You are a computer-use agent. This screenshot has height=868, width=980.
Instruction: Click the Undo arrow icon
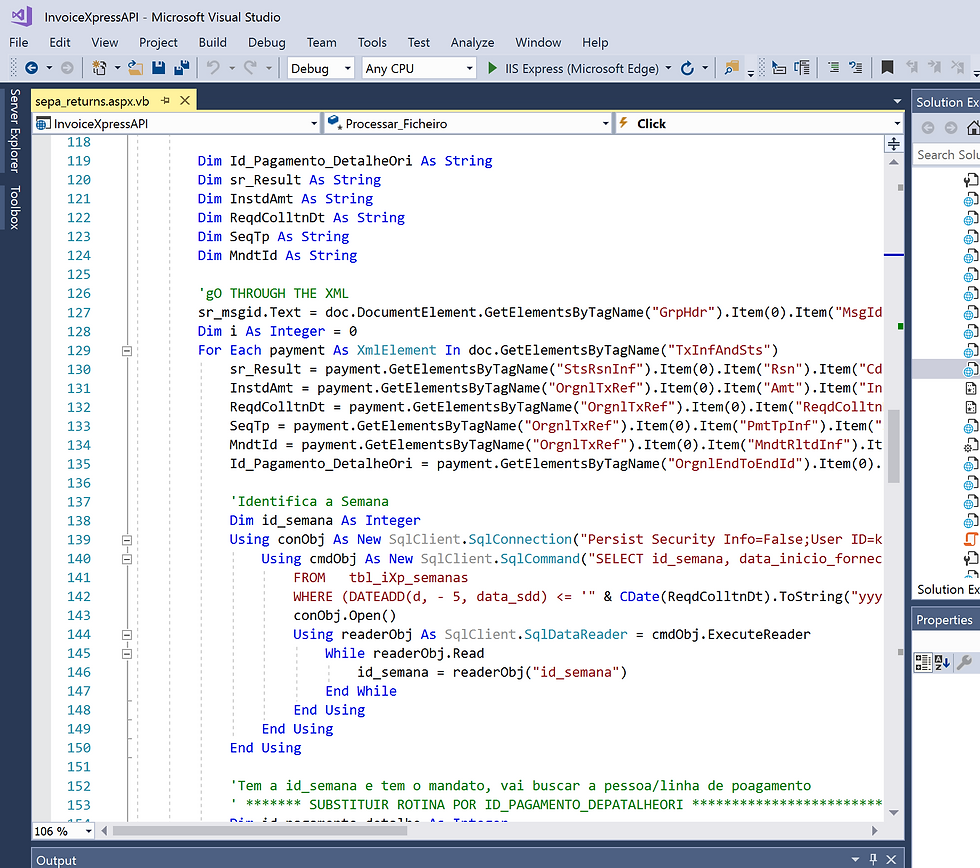214,67
